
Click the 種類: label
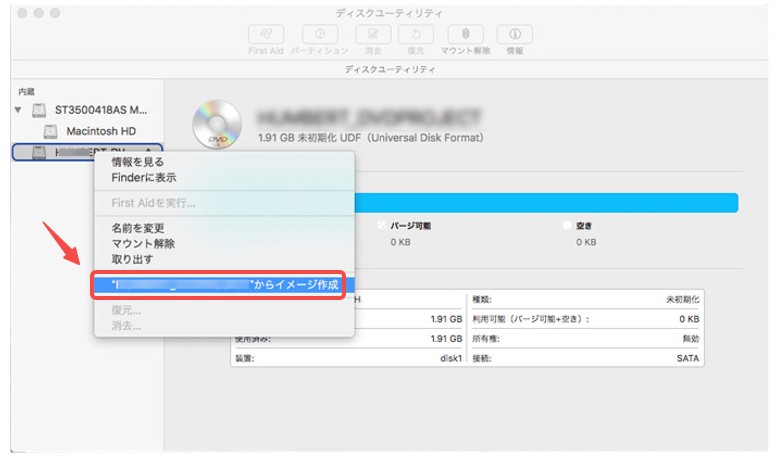click(x=482, y=299)
